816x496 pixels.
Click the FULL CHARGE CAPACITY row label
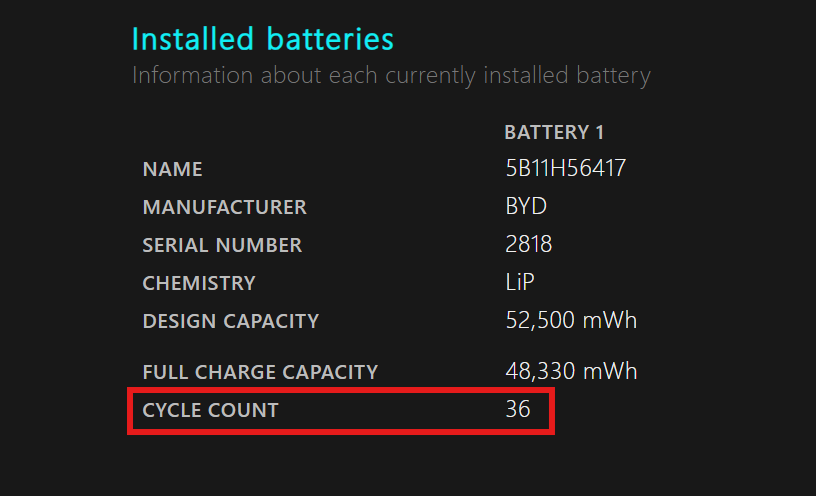point(260,372)
